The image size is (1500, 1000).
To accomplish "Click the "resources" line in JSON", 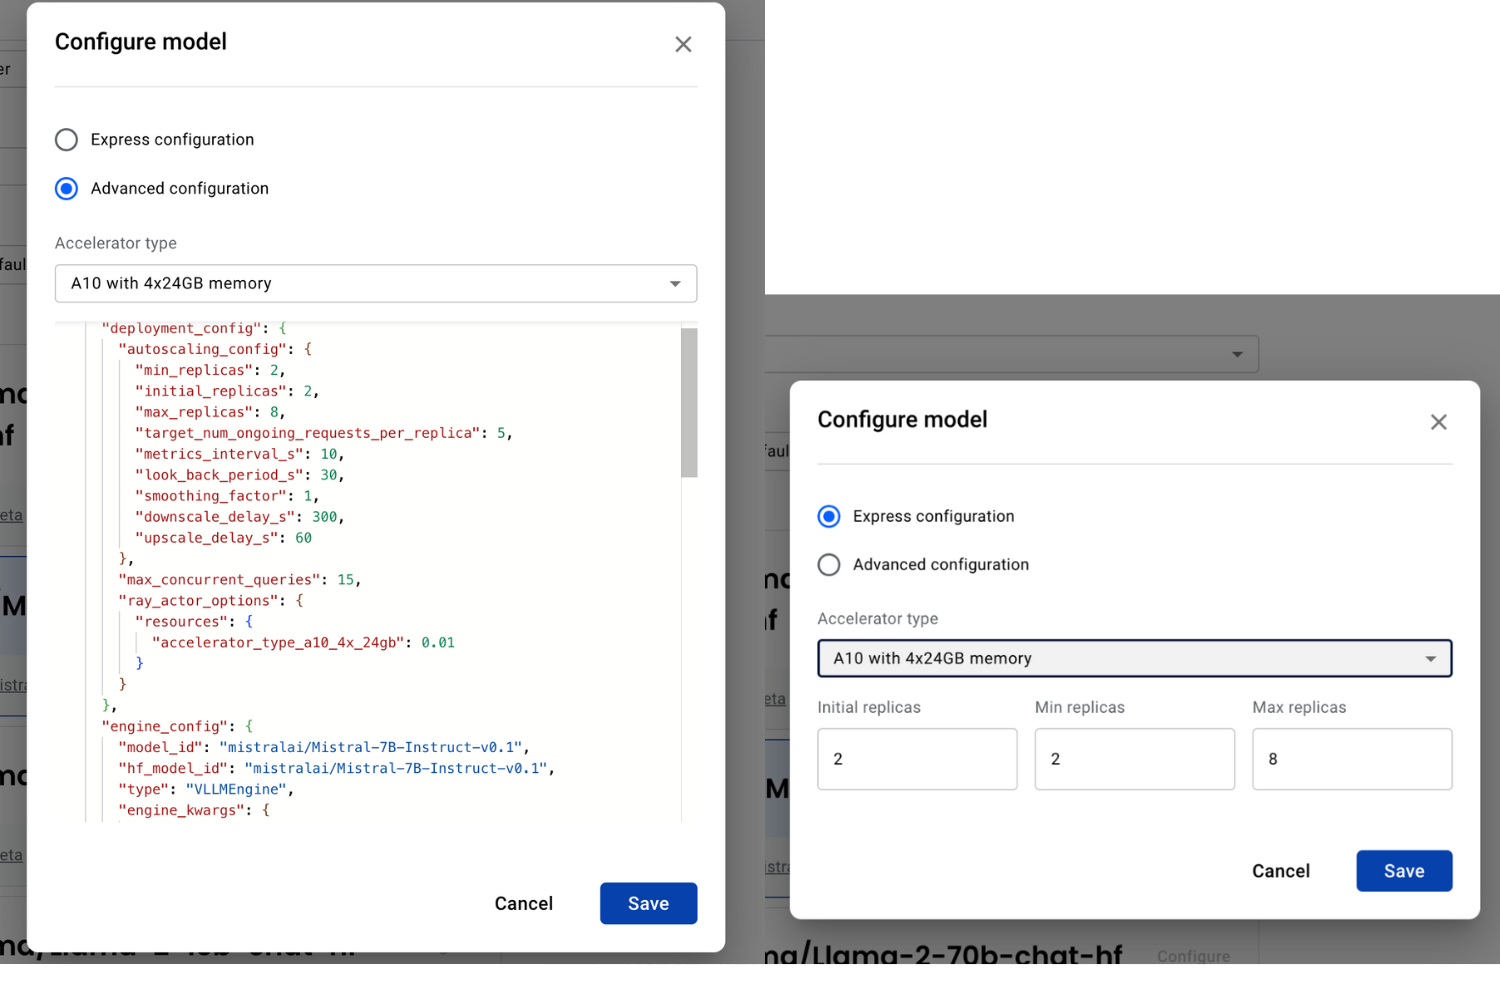I will [194, 622].
